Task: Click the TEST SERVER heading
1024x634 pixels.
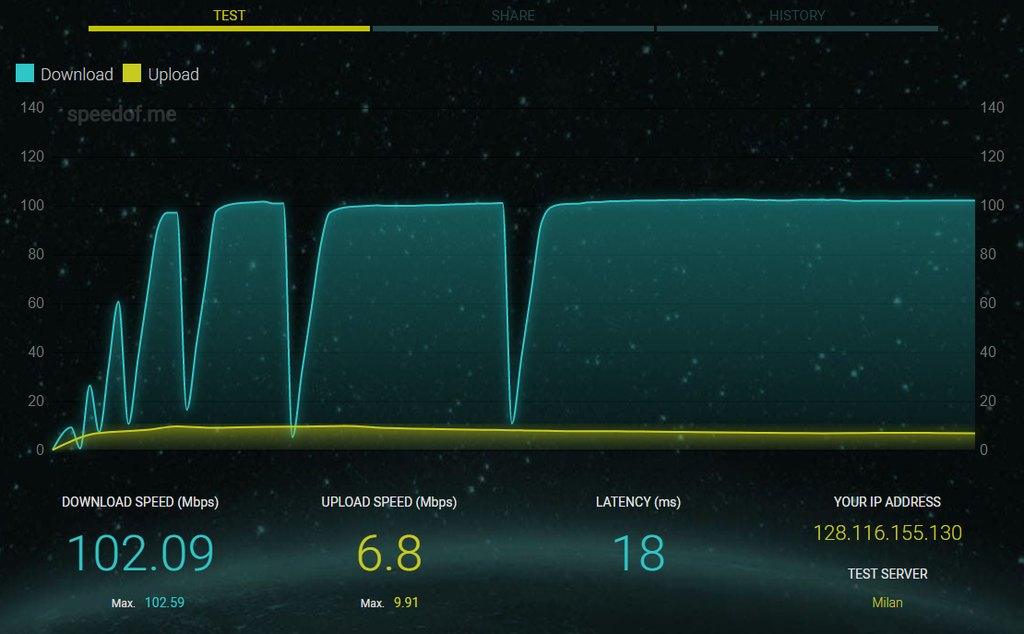Action: pos(887,574)
